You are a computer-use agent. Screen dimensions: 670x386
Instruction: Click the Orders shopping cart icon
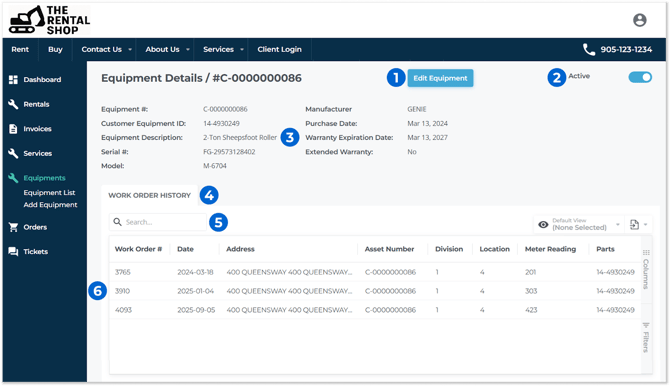(13, 227)
